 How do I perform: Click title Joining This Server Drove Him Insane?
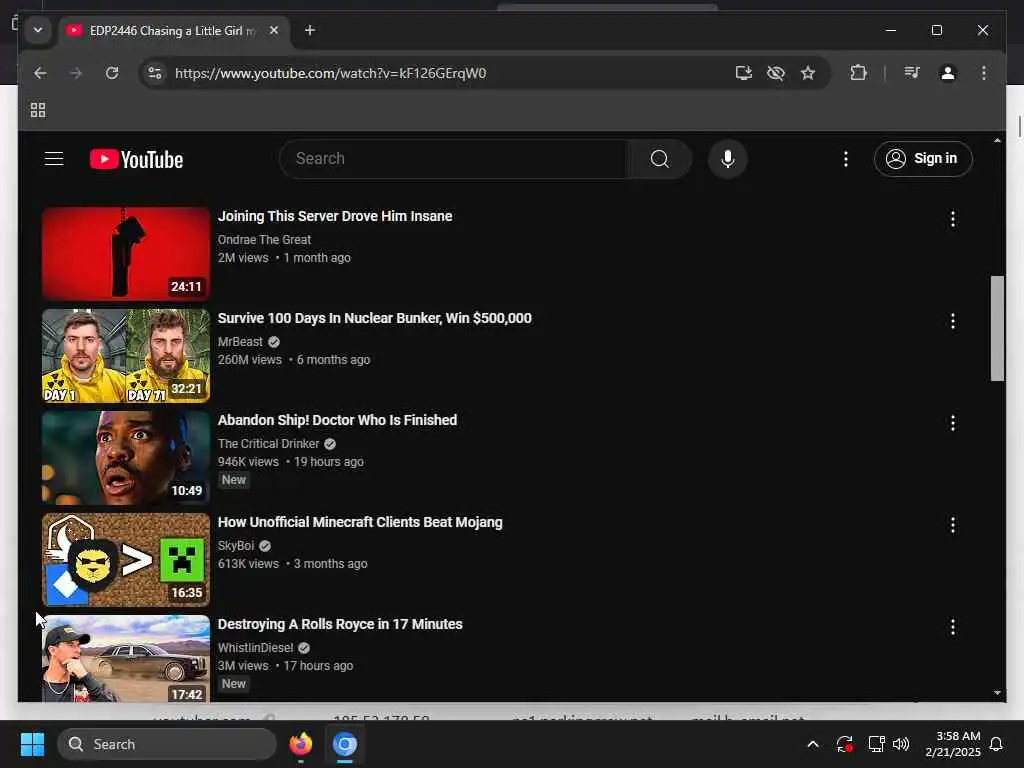click(x=335, y=216)
